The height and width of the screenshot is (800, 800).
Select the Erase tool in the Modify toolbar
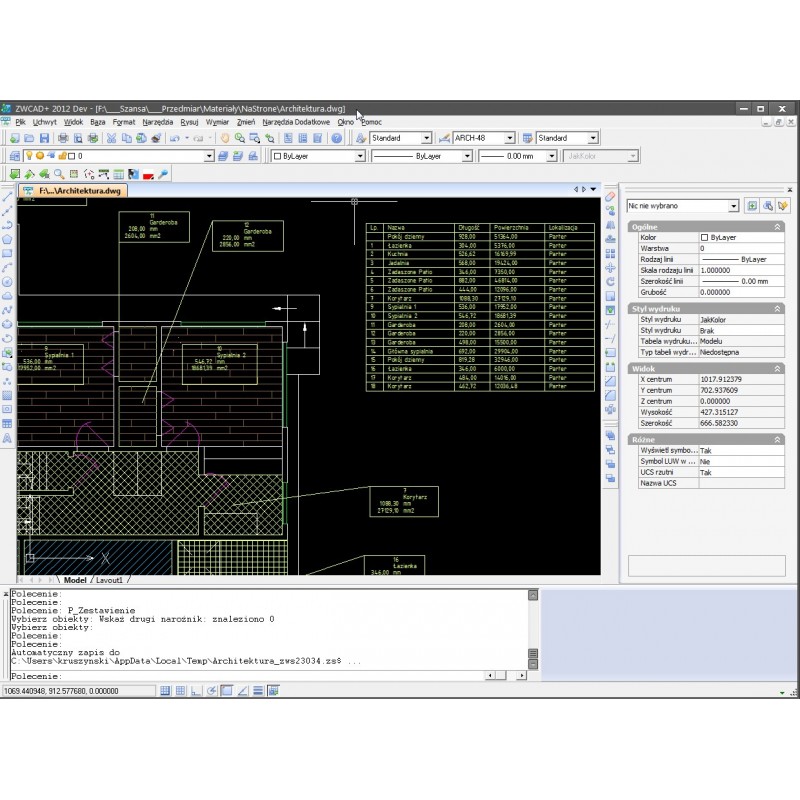610,196
